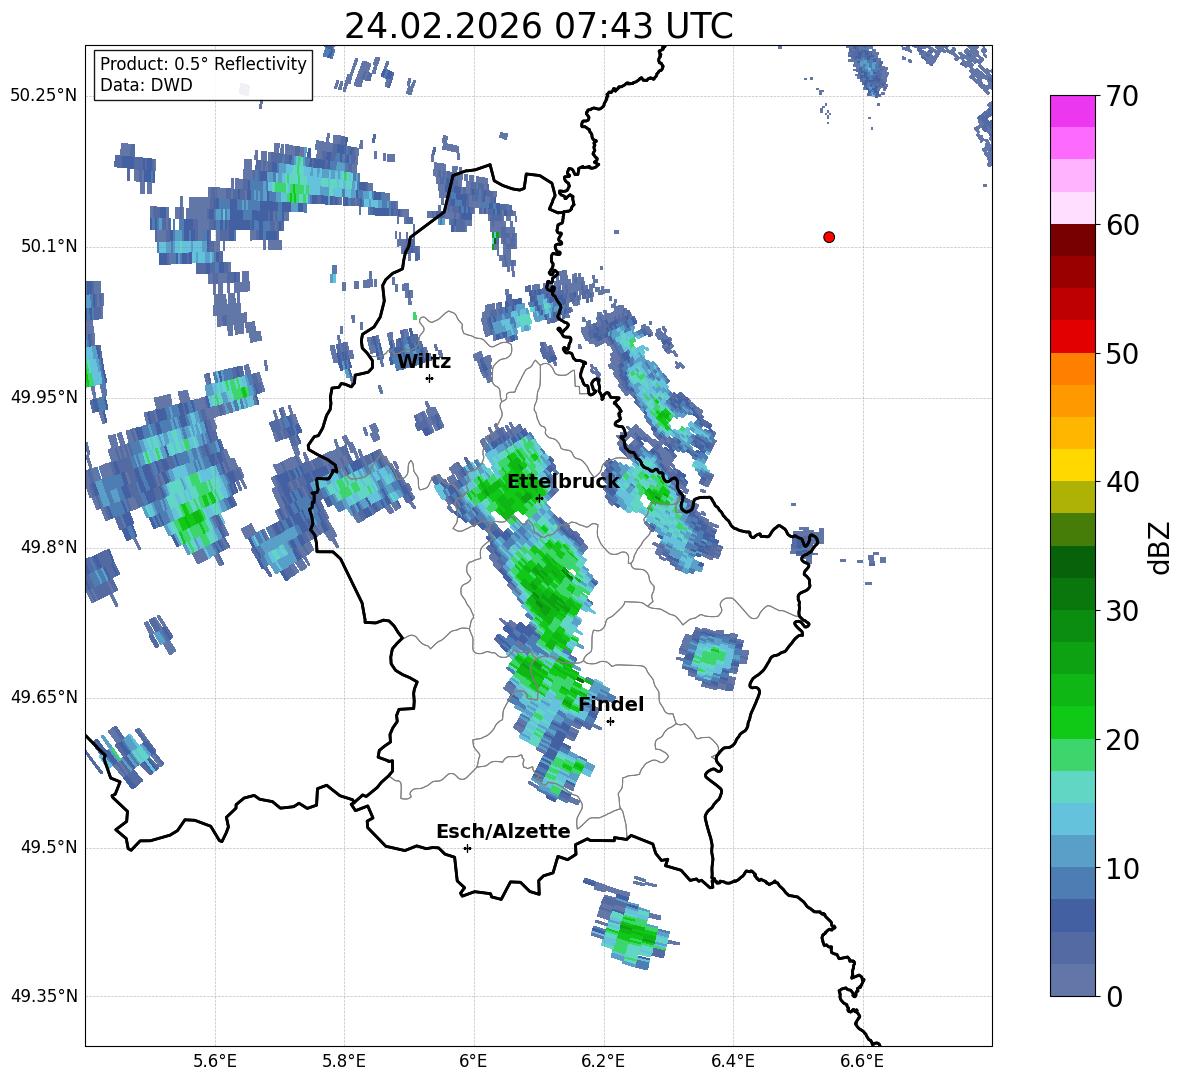Viewport: 1184px width, 1081px height.
Task: Click the Findel station cross marker
Action: [x=610, y=722]
